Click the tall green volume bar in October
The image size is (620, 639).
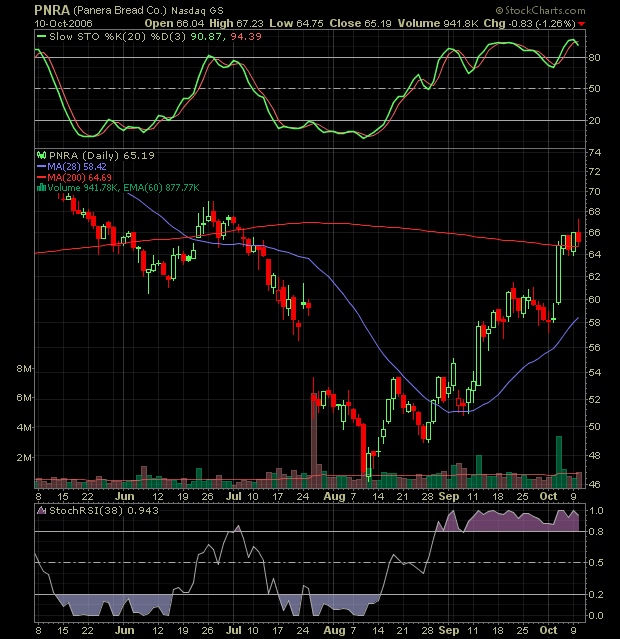click(x=559, y=462)
